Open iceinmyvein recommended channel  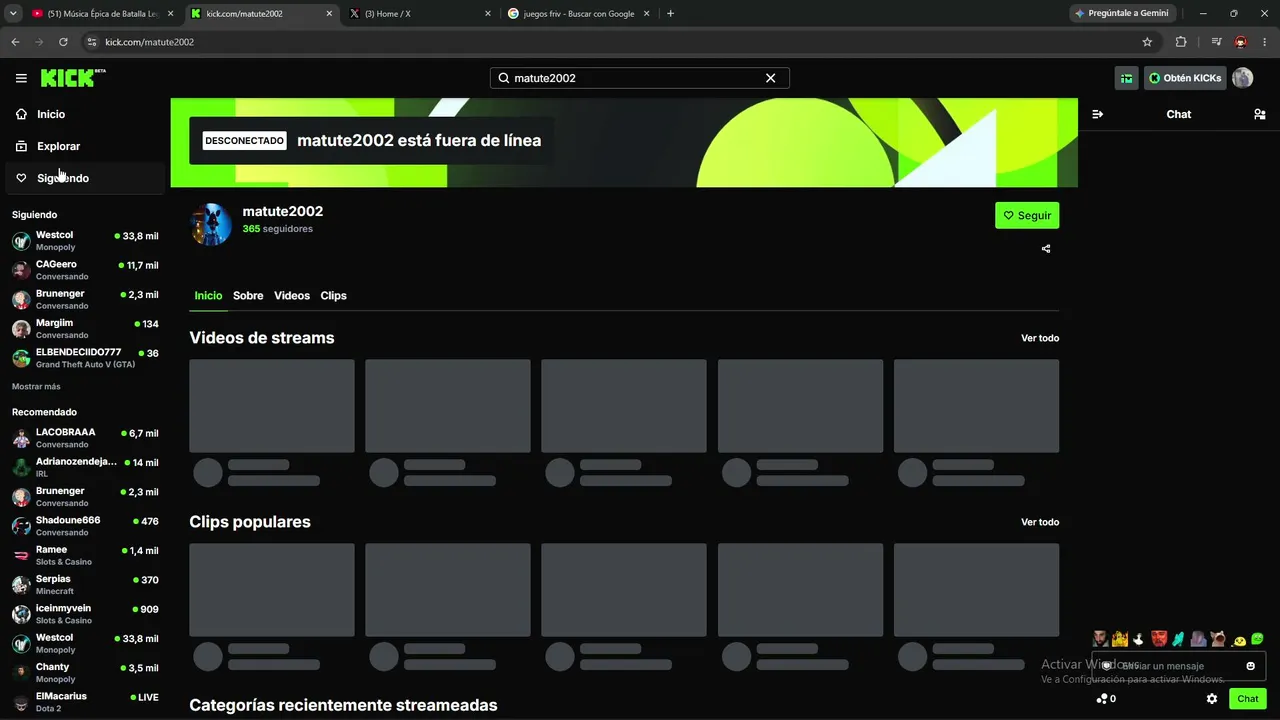click(x=85, y=614)
